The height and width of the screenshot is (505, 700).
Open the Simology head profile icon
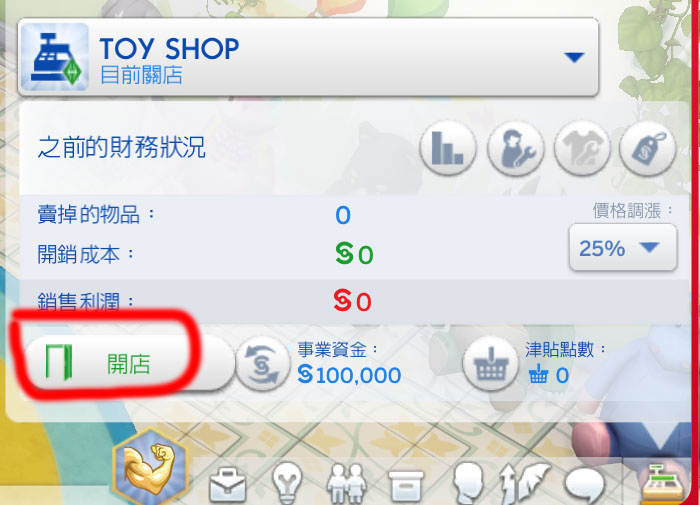(467, 484)
